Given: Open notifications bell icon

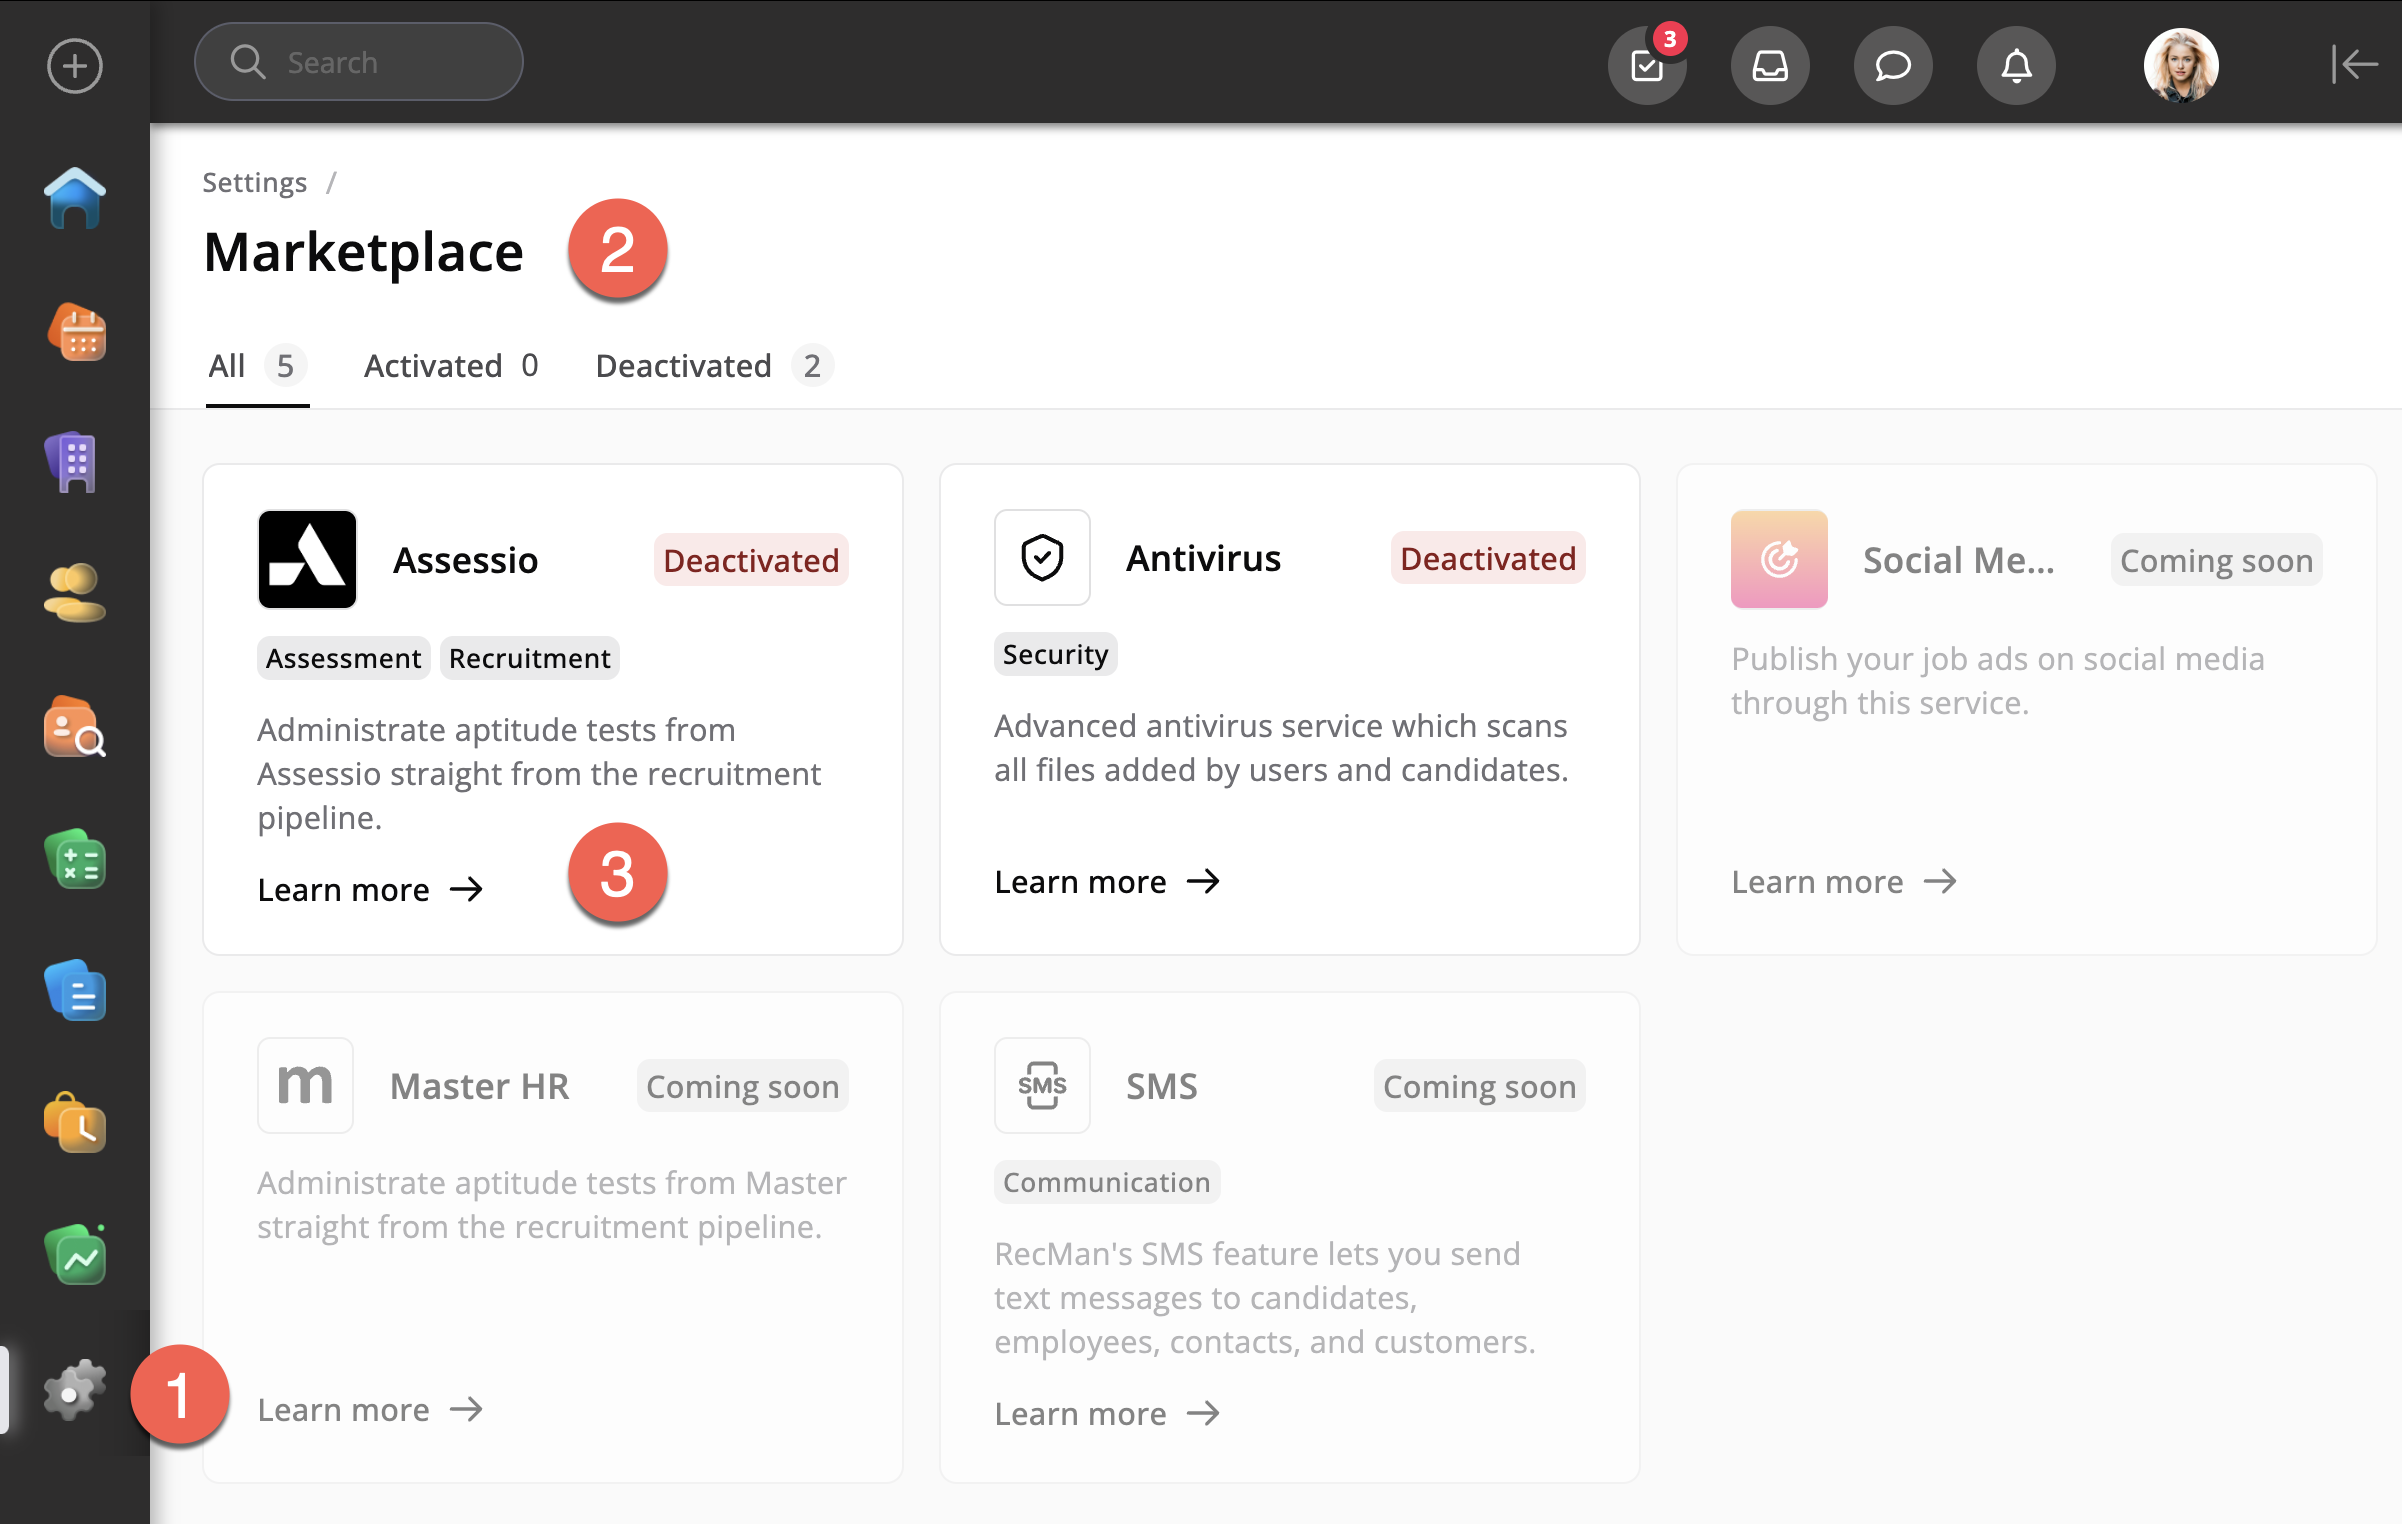Looking at the screenshot, I should 2015,66.
